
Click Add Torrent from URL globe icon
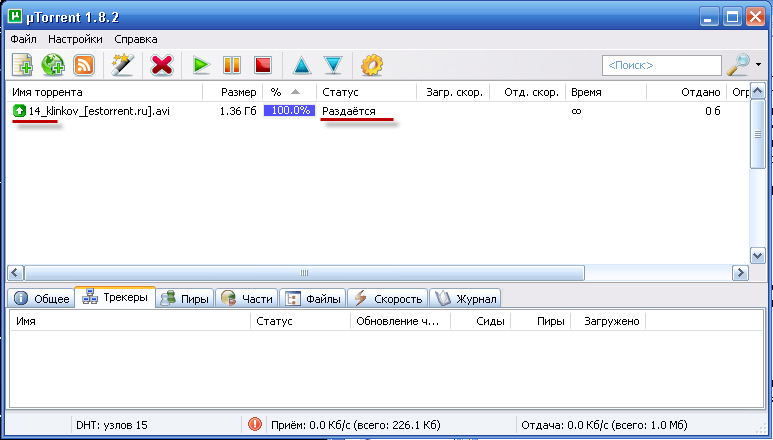(x=53, y=65)
